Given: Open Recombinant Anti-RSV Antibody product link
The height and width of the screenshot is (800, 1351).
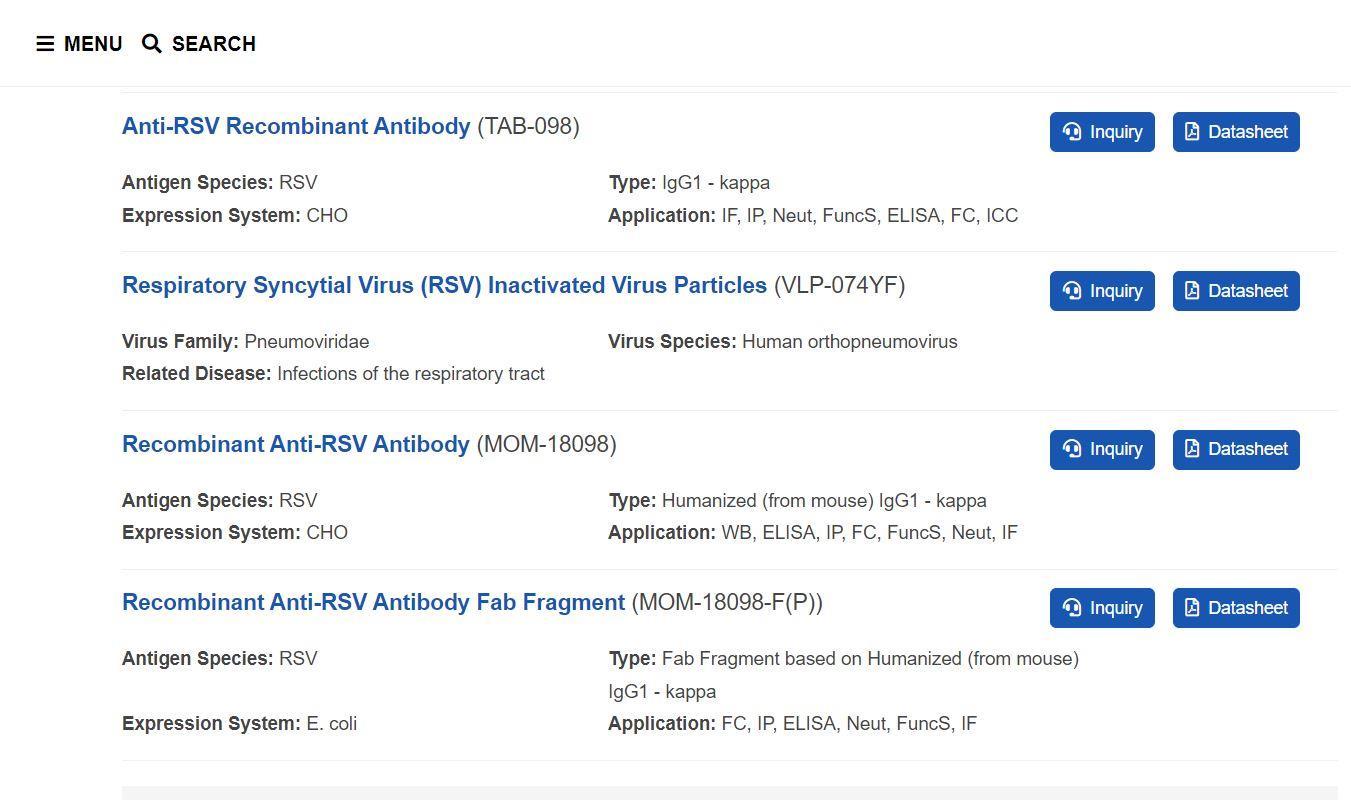Looking at the screenshot, I should [x=296, y=445].
